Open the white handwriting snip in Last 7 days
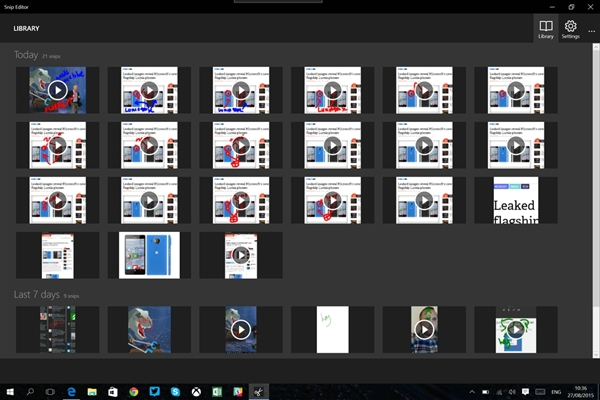 click(x=332, y=329)
